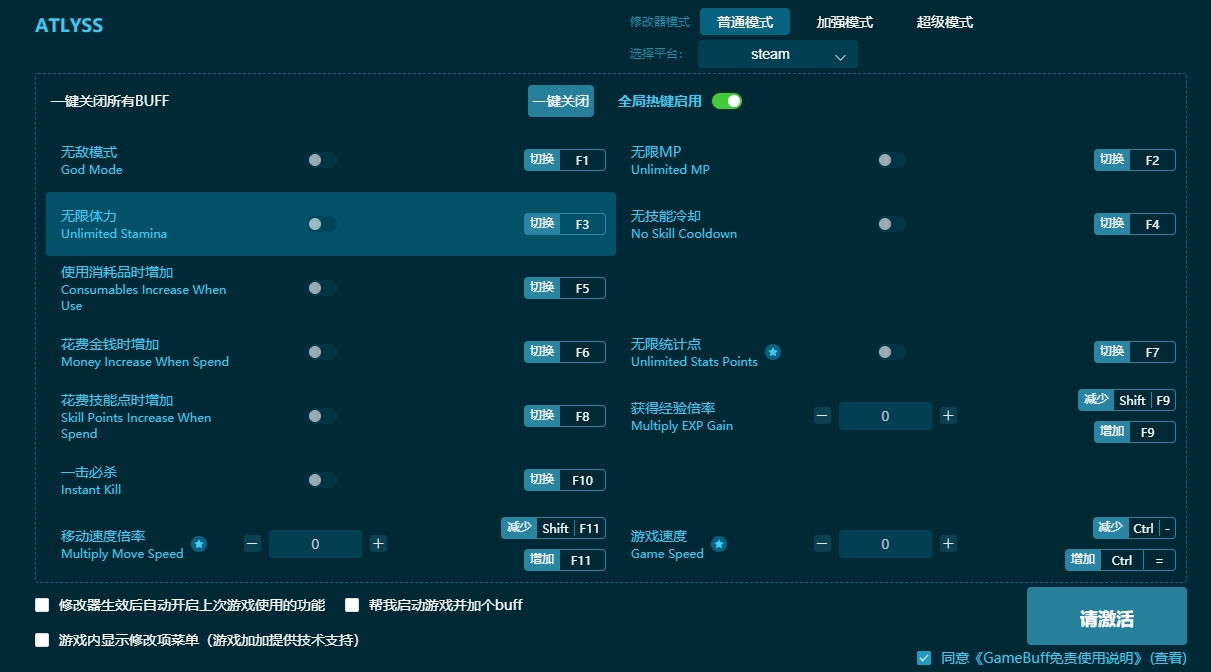The height and width of the screenshot is (672, 1211).
Task: Enable the God Mode toggle switch
Action: coord(322,160)
